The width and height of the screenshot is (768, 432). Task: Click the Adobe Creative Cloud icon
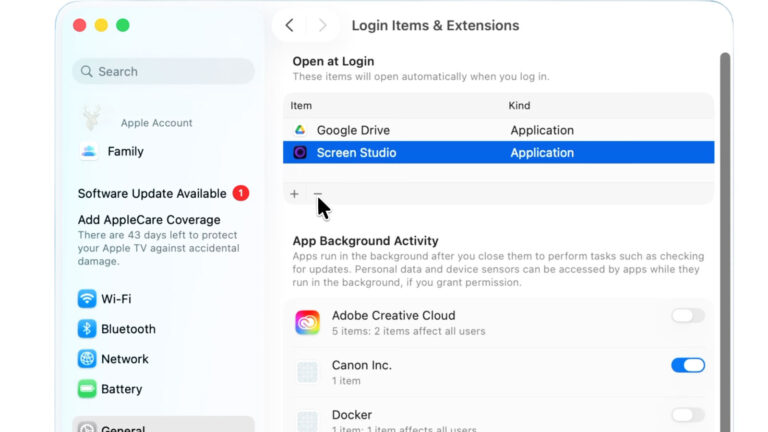pos(307,322)
